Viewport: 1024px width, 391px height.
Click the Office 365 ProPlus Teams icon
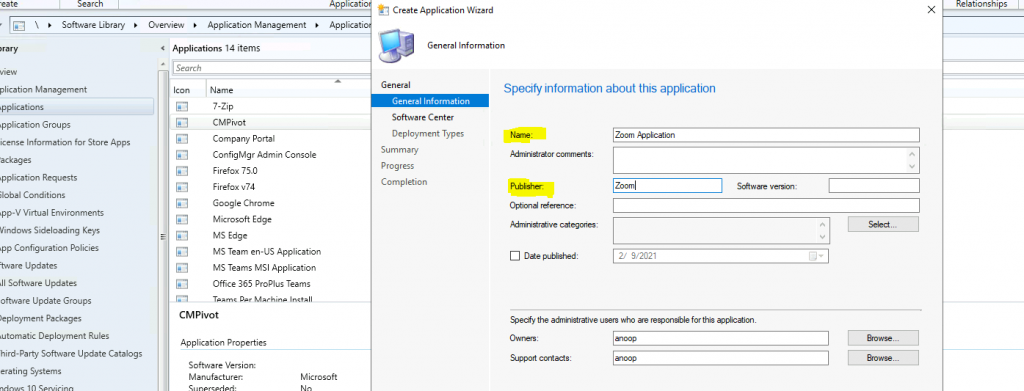[x=182, y=284]
